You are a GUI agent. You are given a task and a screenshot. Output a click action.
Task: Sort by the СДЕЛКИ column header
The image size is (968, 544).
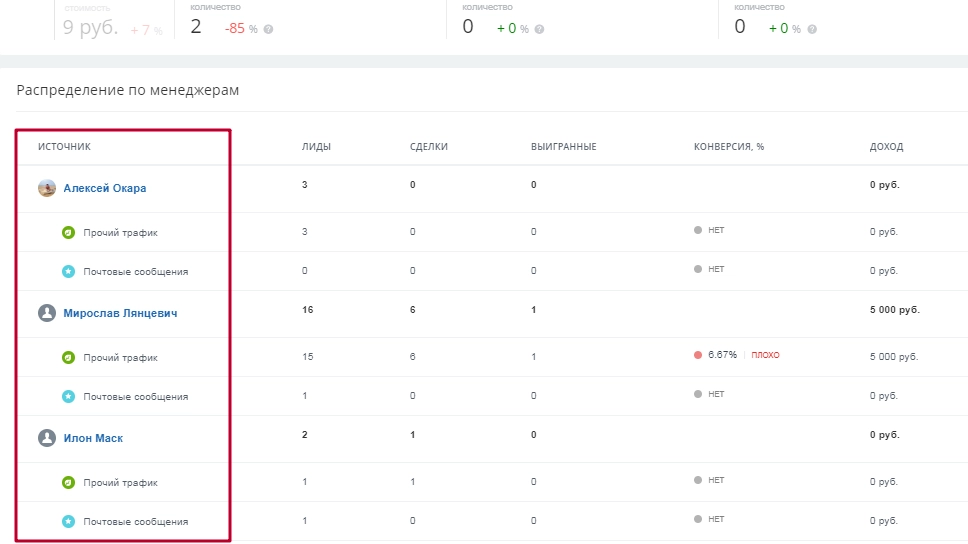pyautogui.click(x=429, y=147)
